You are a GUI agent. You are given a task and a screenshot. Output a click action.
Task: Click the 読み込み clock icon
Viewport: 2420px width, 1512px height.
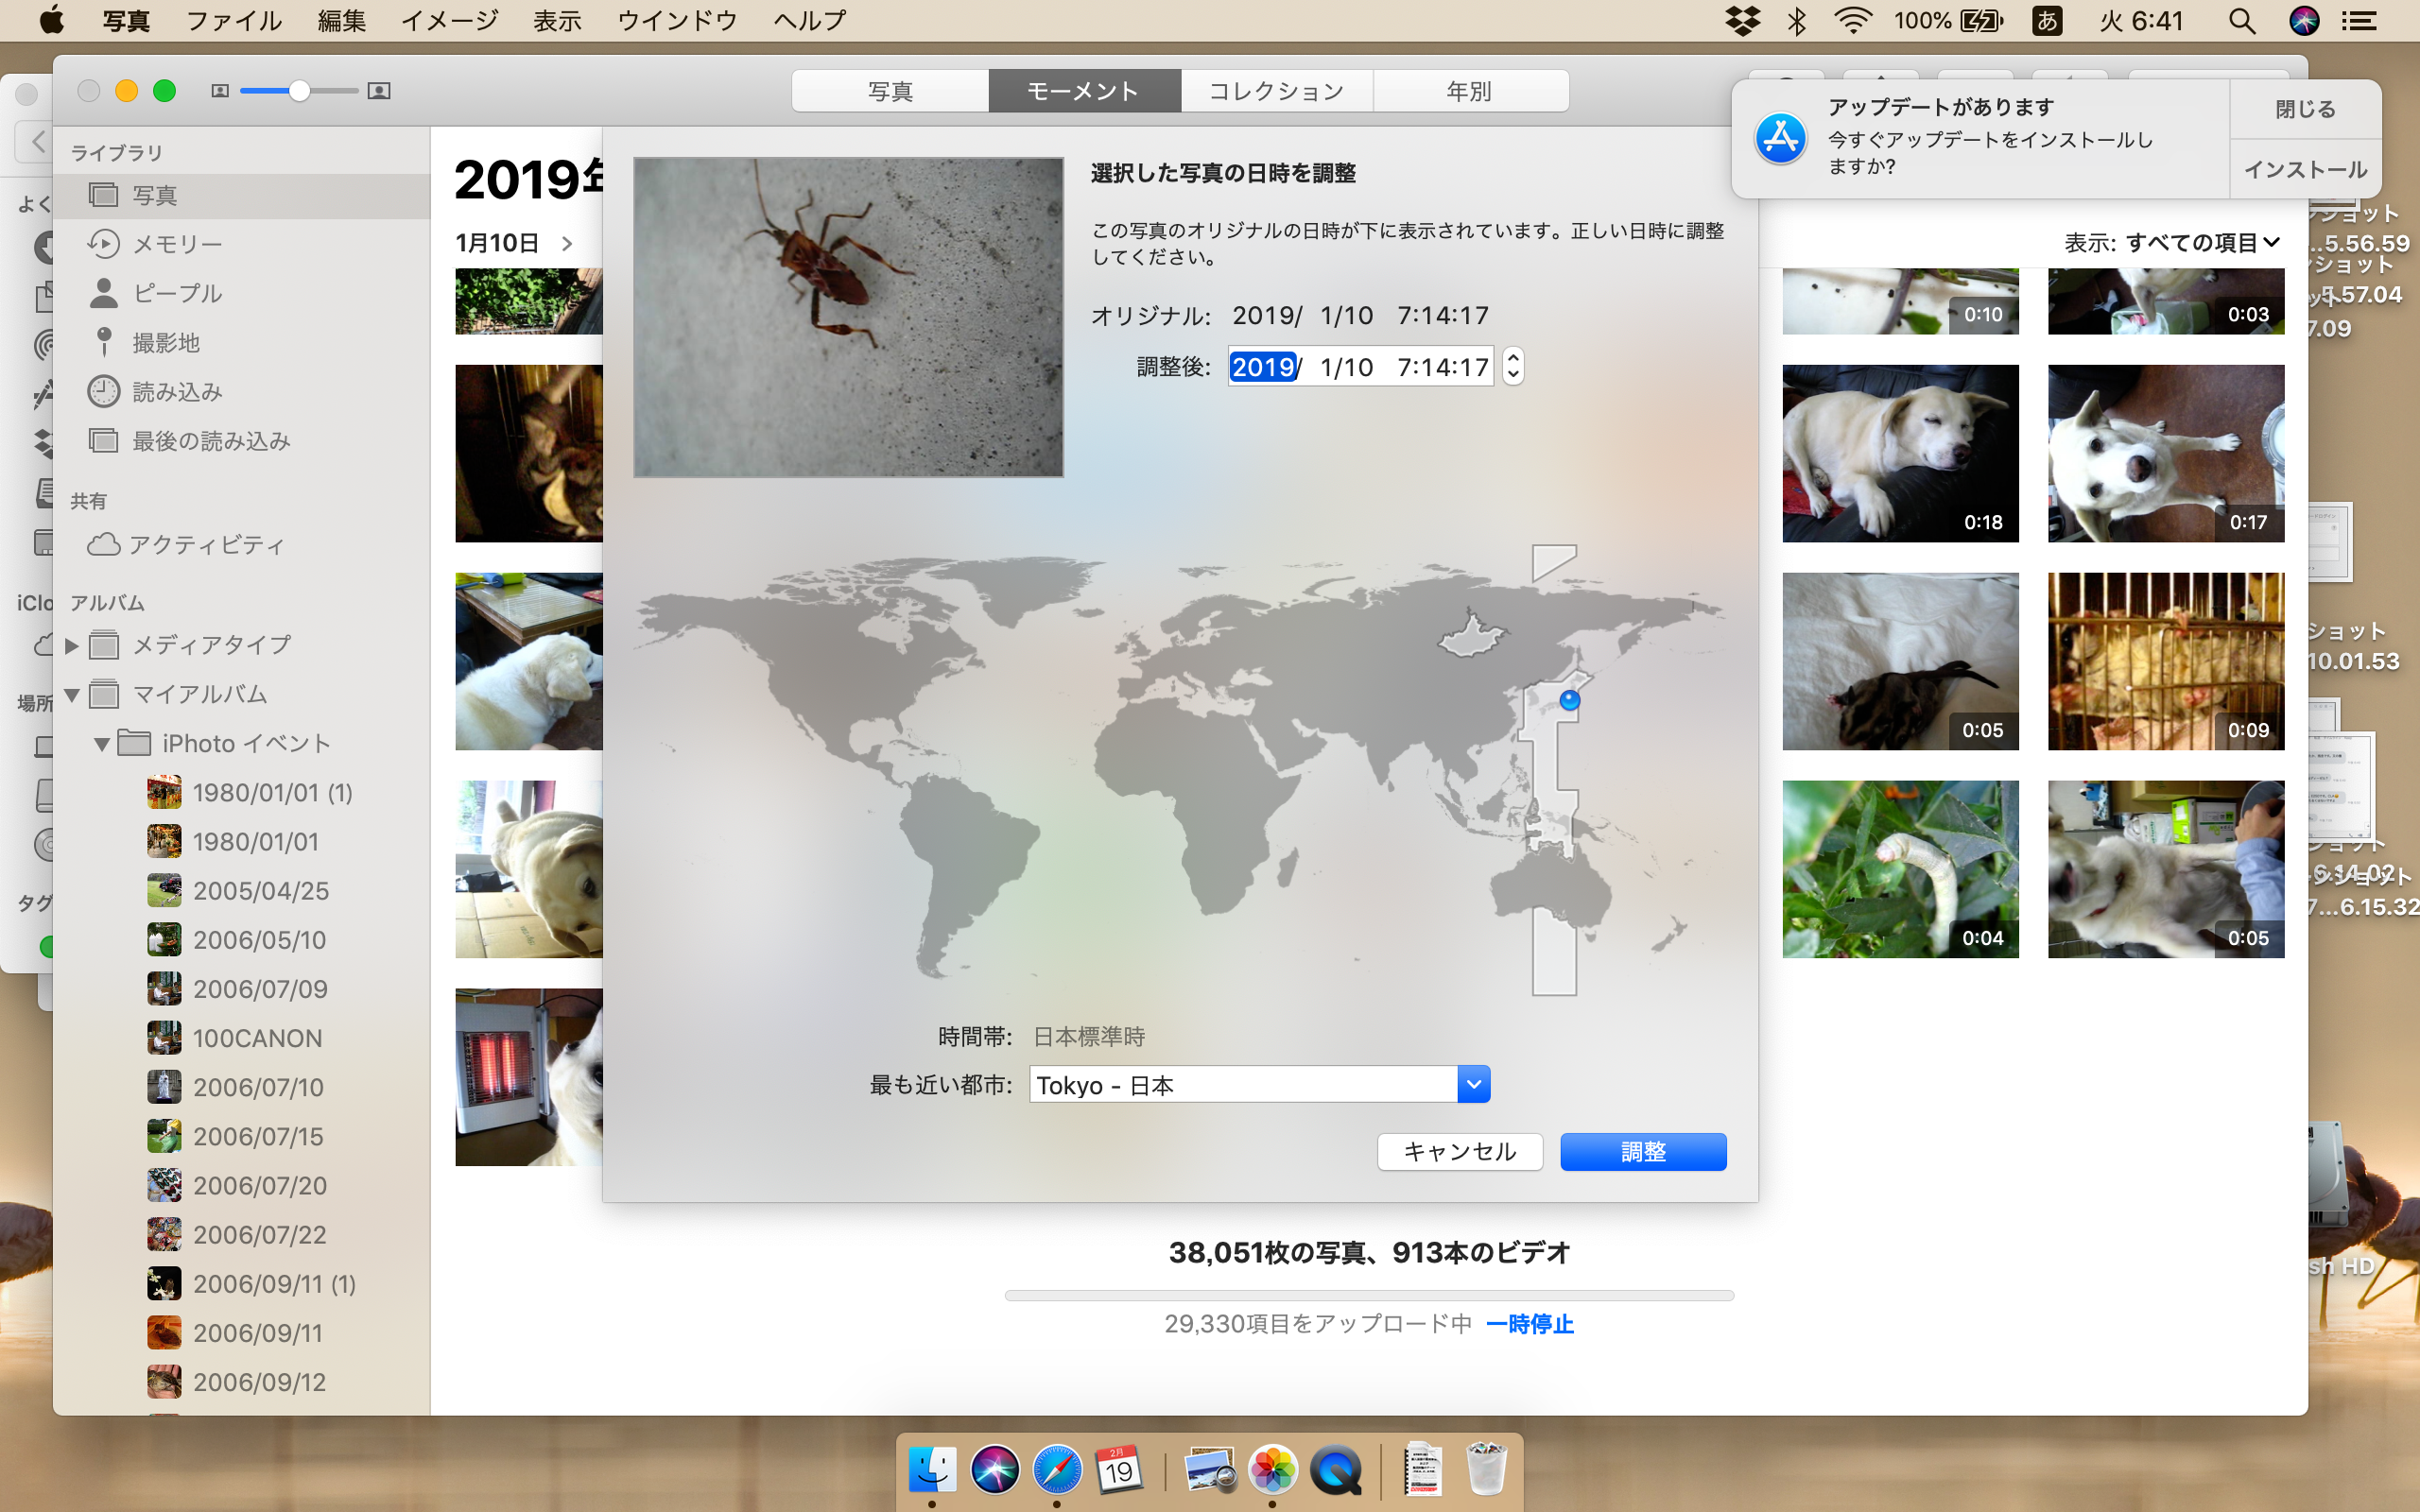click(103, 391)
